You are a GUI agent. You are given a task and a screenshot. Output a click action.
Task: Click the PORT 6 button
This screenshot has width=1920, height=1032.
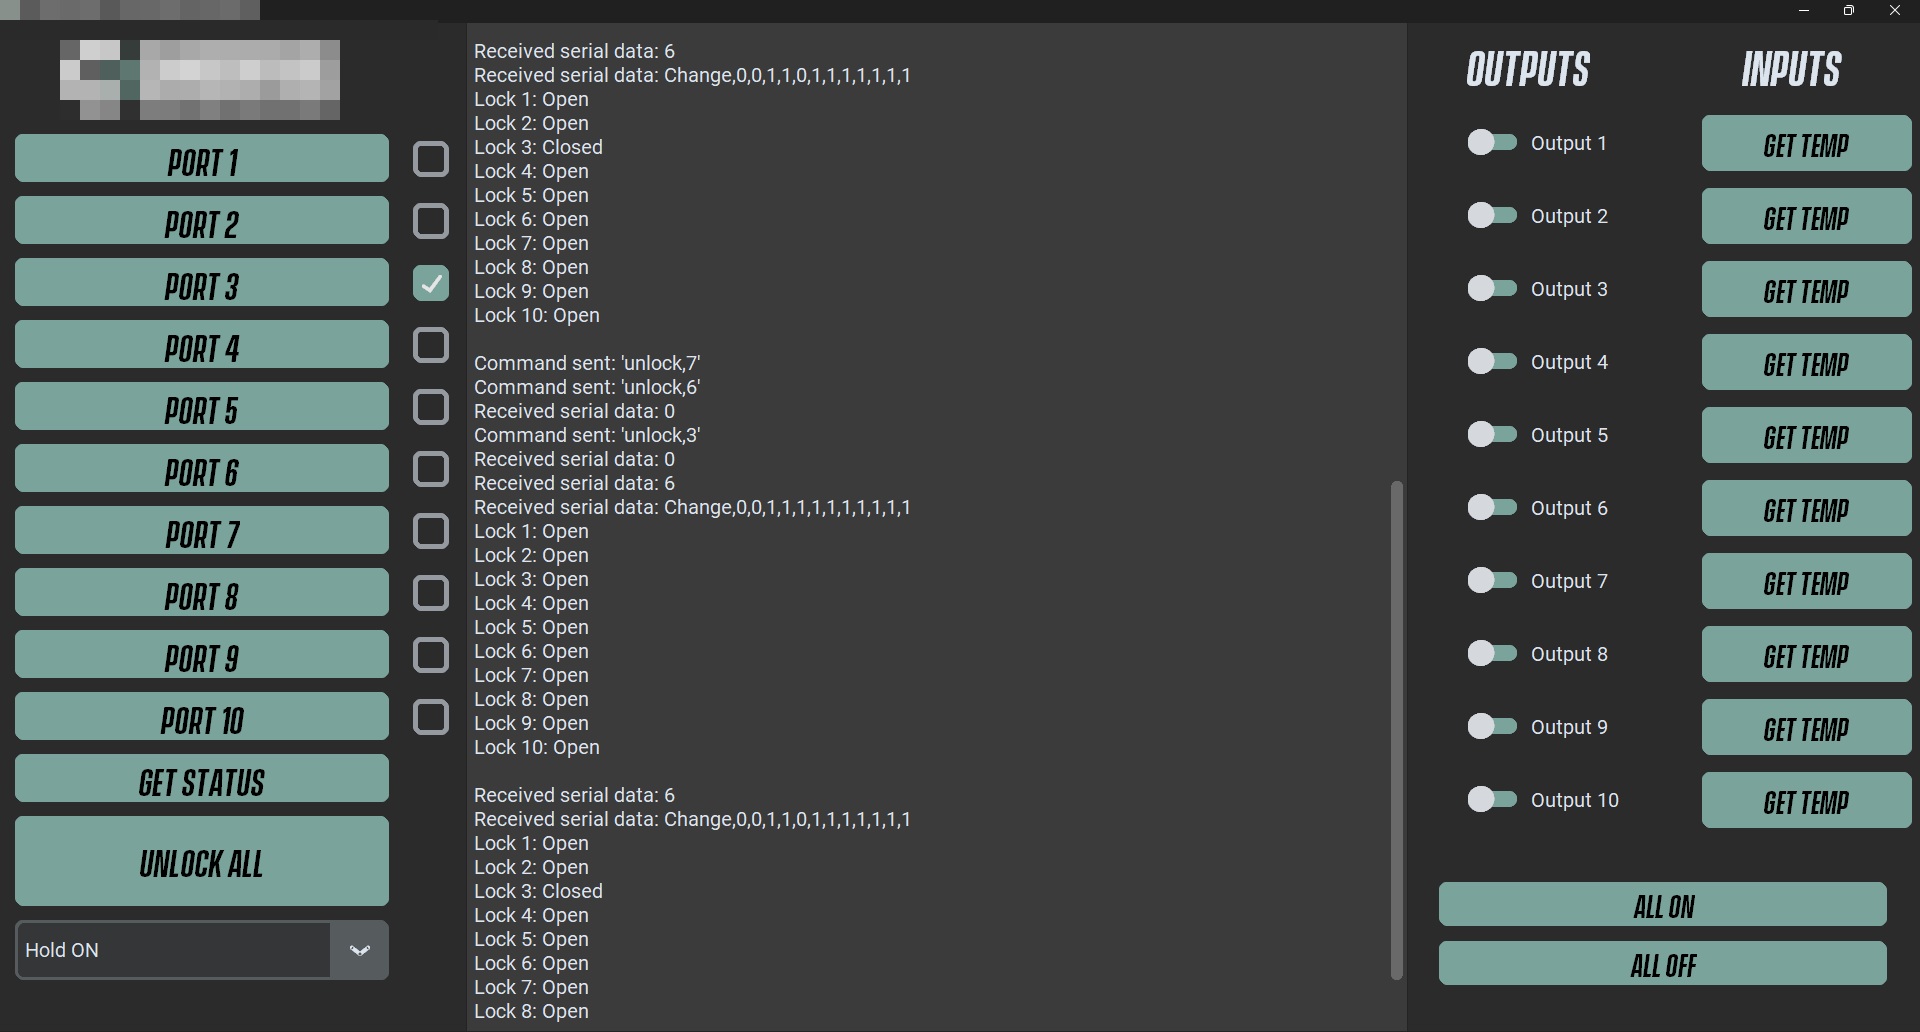click(x=202, y=469)
